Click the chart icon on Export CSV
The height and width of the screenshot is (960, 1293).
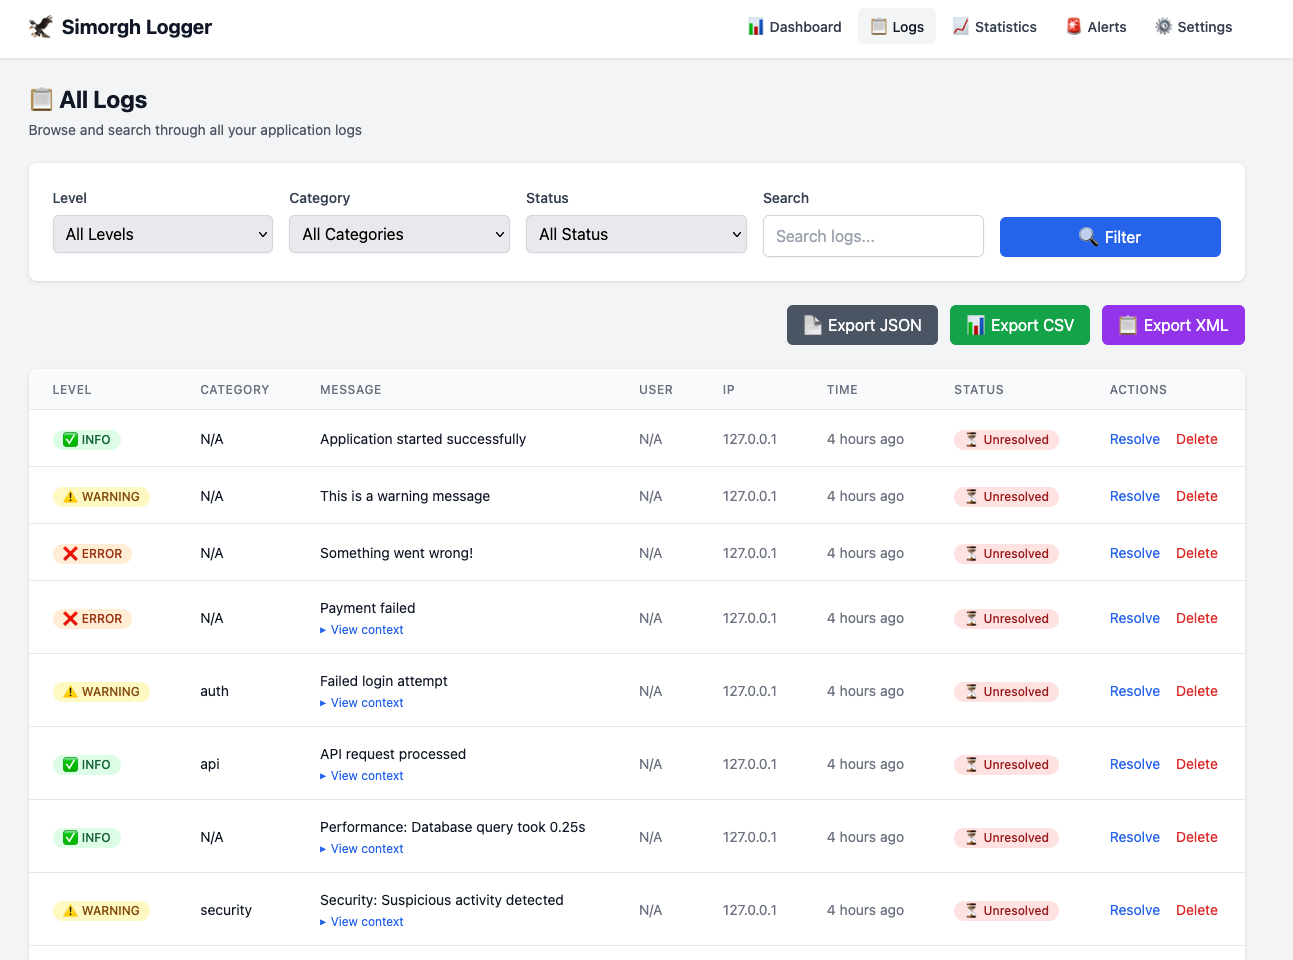[x=975, y=325]
